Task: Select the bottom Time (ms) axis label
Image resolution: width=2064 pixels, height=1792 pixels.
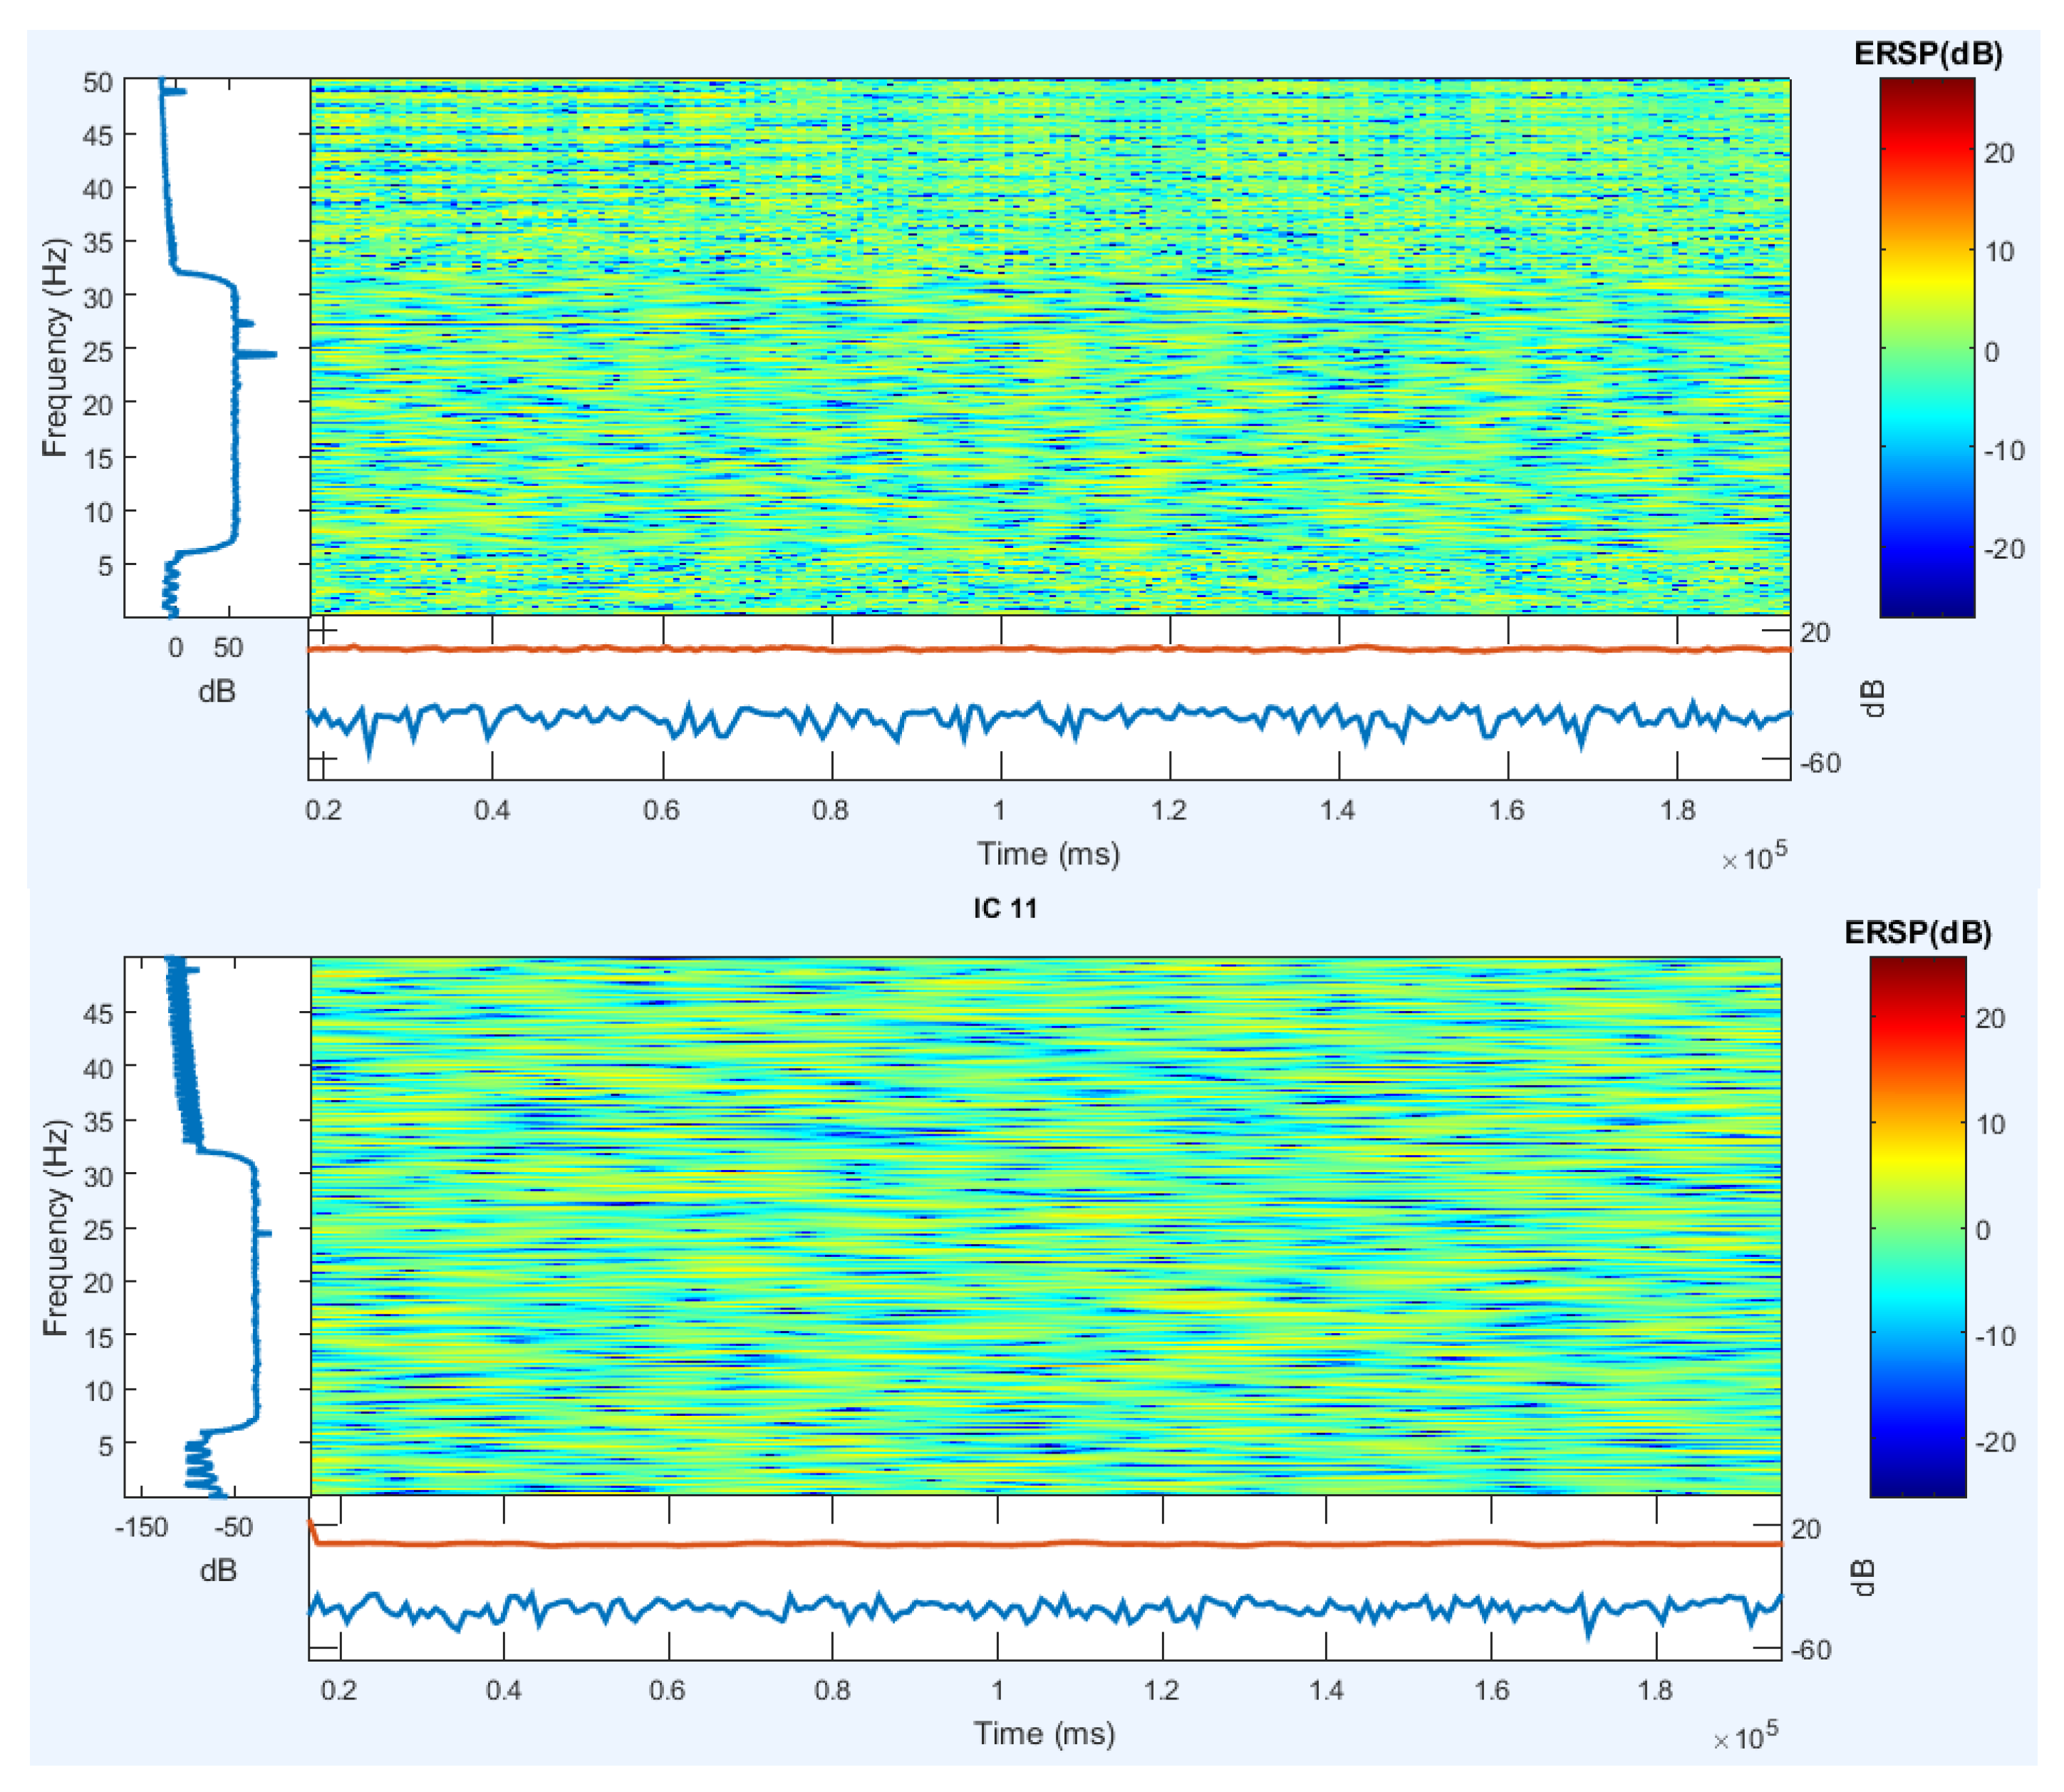Action: coord(1044,1733)
